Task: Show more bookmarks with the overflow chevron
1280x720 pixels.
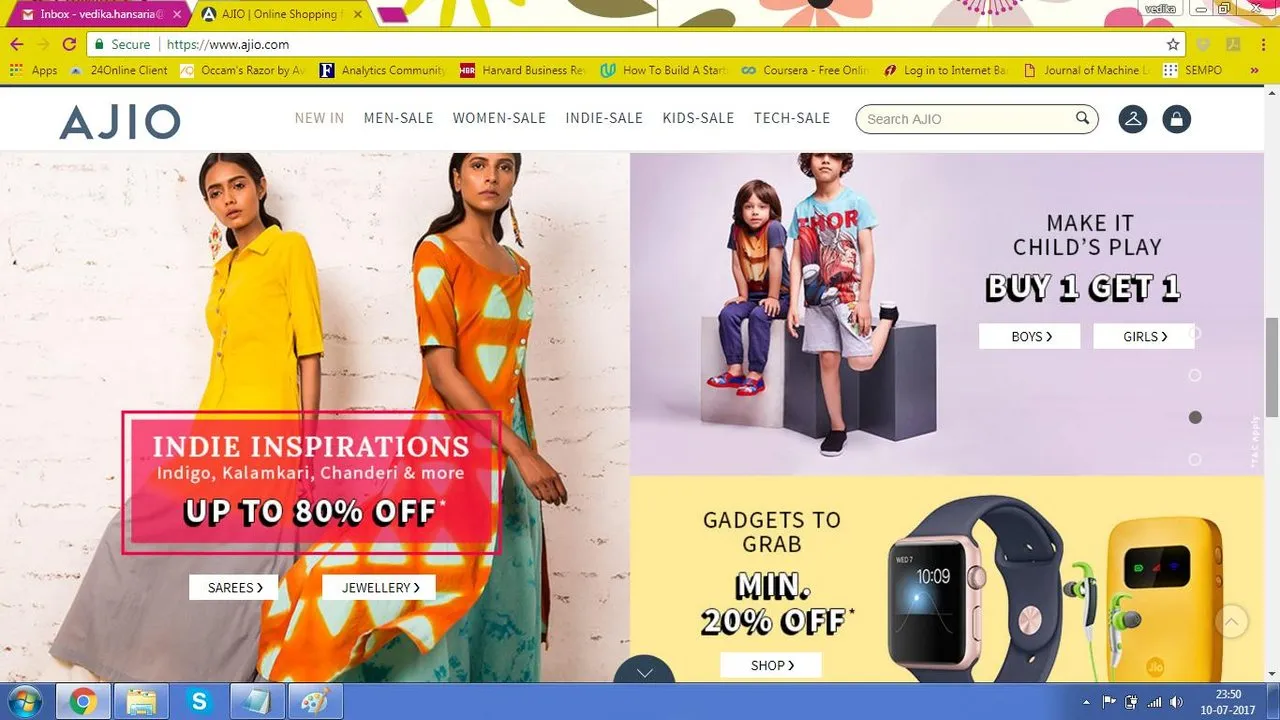Action: tap(1255, 70)
